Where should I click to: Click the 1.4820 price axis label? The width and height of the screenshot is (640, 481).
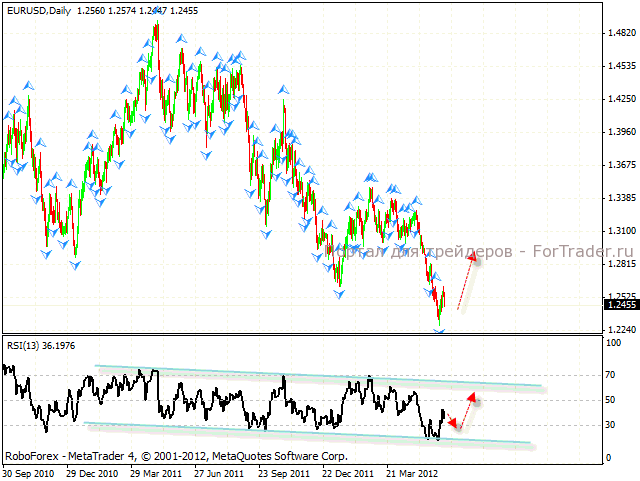622,33
